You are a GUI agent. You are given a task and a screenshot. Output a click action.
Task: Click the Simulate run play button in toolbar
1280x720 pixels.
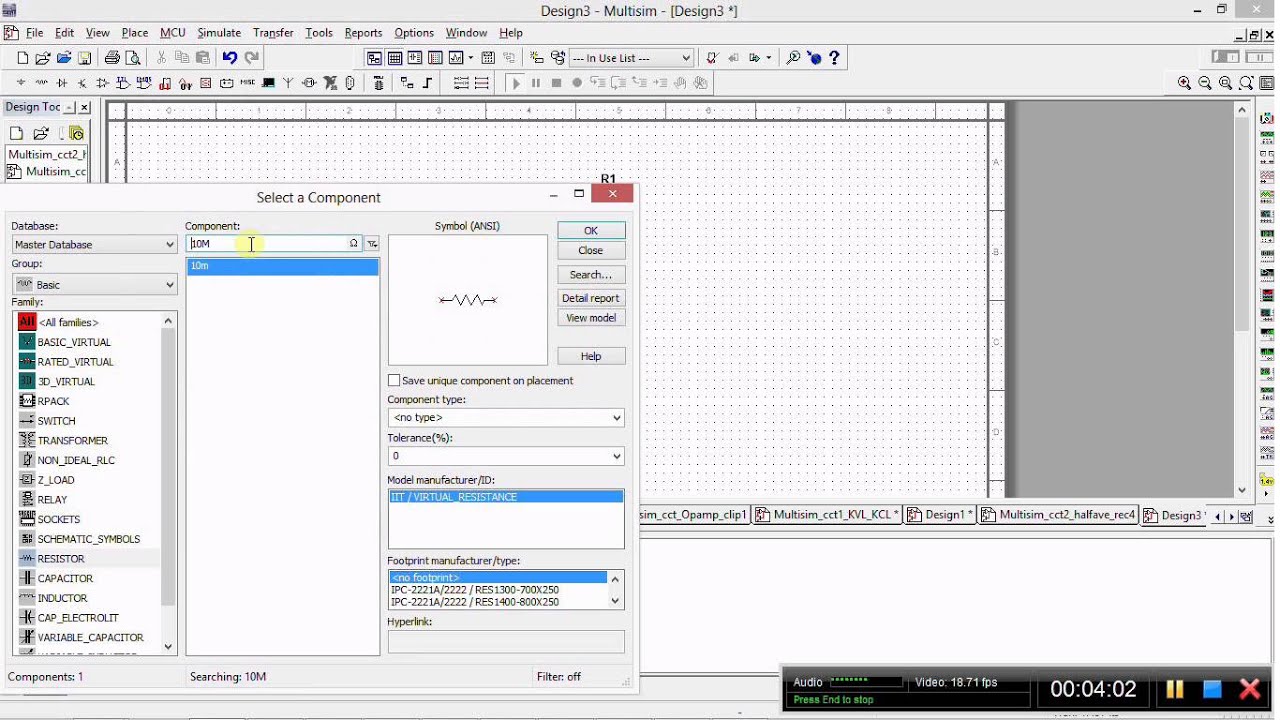(516, 83)
